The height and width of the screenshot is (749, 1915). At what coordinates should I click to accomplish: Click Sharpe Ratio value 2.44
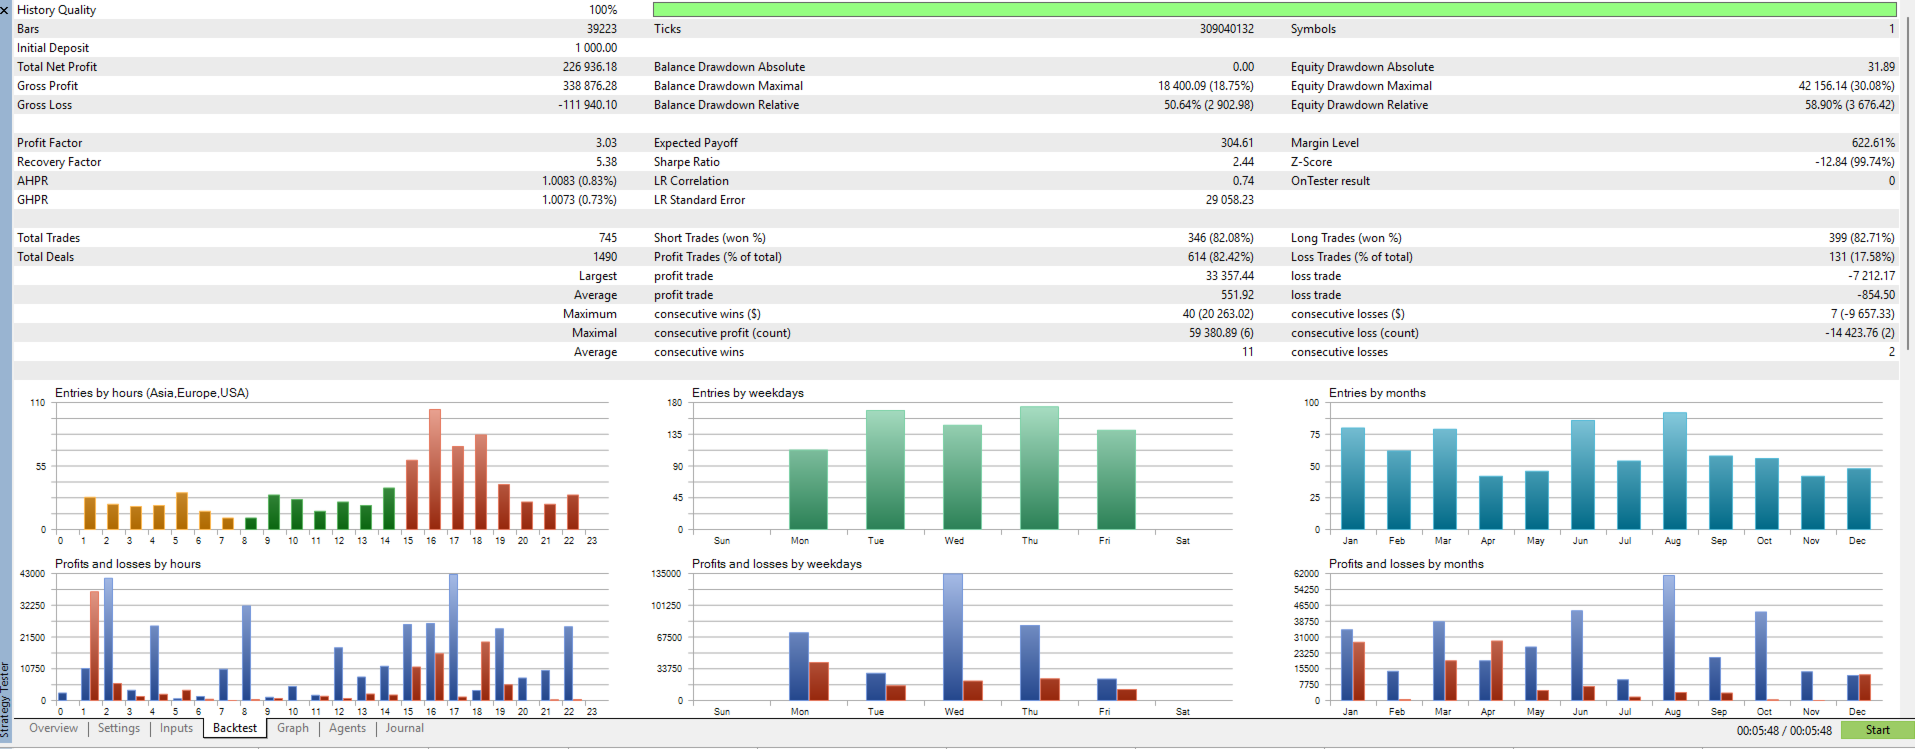pos(1243,162)
